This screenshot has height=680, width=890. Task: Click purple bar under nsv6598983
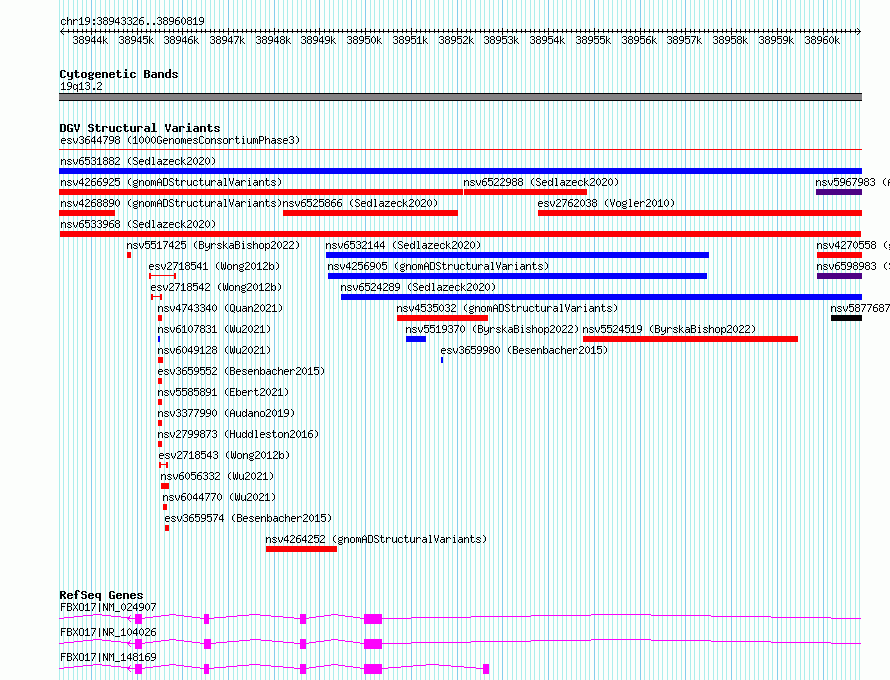[x=839, y=276]
